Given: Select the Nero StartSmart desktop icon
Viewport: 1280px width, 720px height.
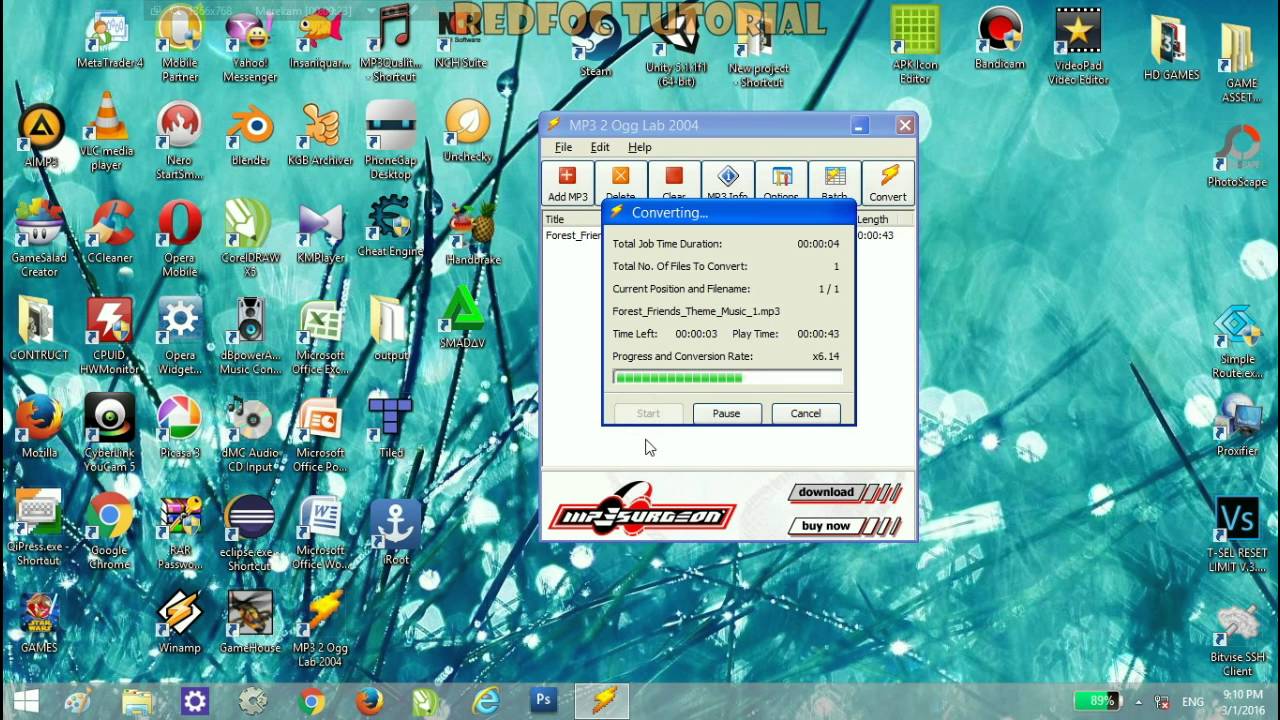Looking at the screenshot, I should click(180, 141).
